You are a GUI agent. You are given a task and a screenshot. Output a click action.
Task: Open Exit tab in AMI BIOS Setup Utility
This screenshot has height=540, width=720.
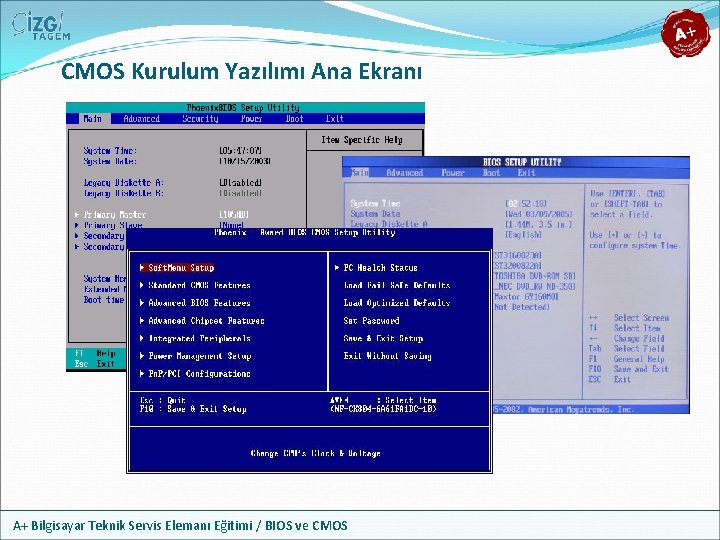(x=526, y=173)
